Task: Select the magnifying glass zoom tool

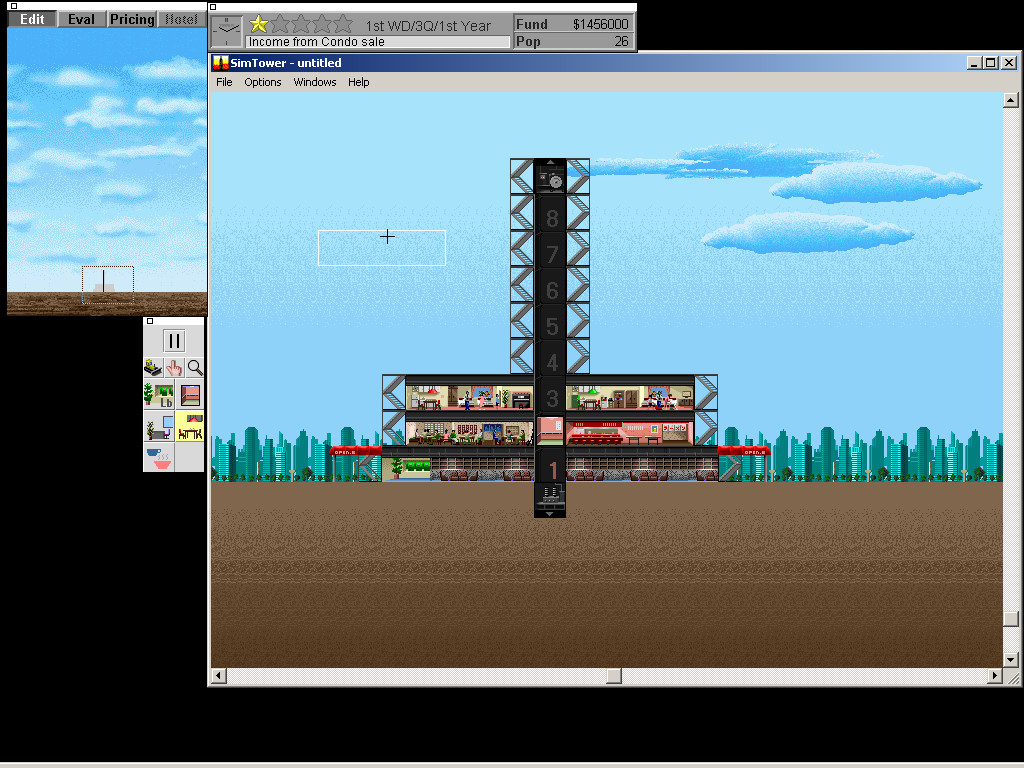Action: pos(195,368)
